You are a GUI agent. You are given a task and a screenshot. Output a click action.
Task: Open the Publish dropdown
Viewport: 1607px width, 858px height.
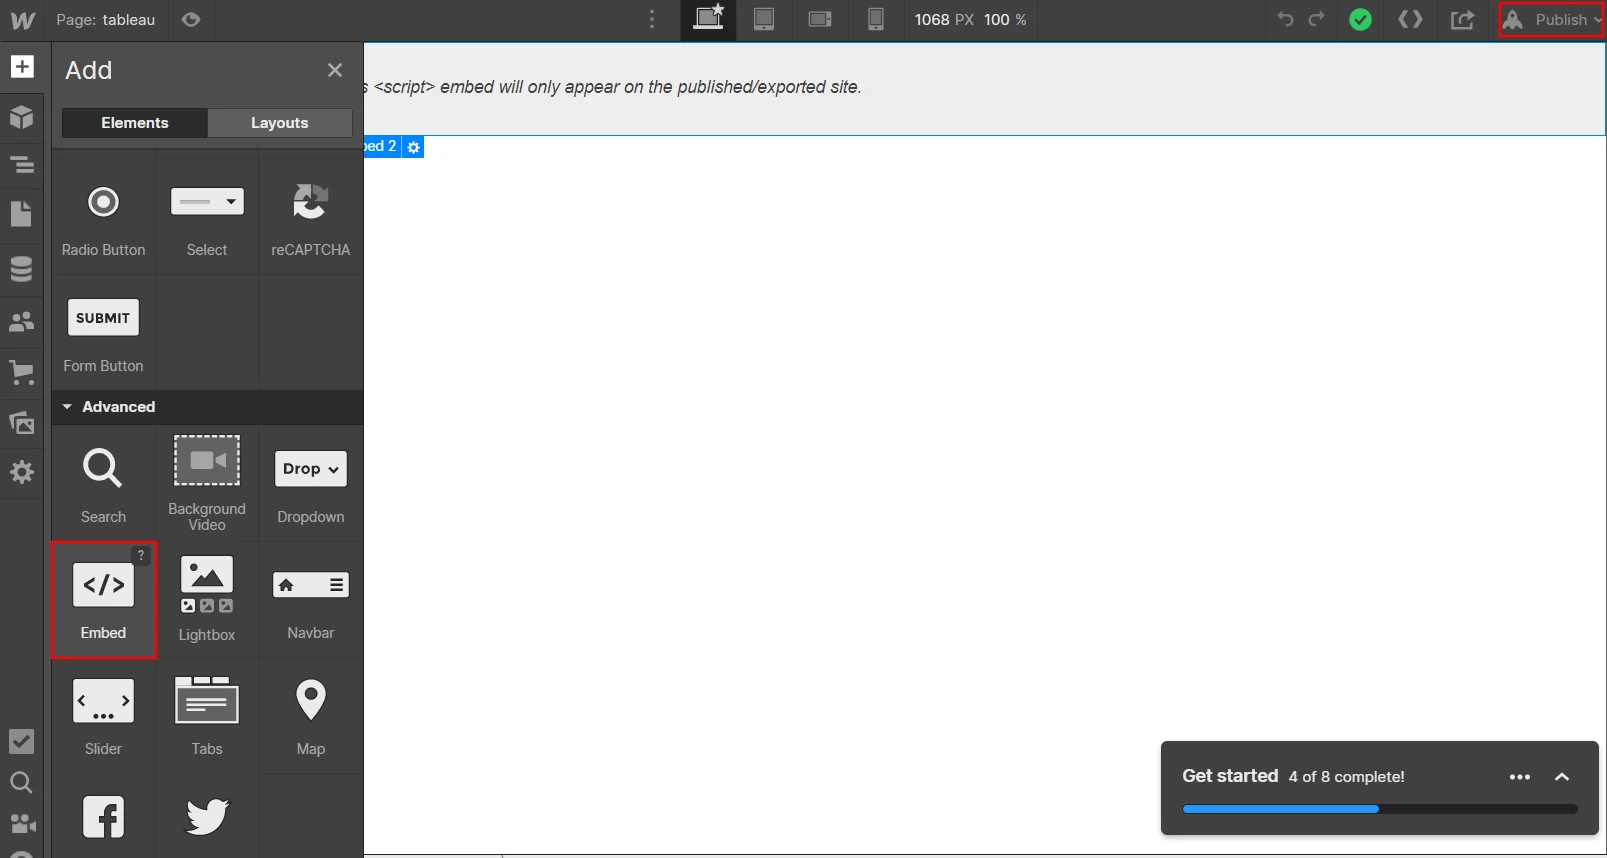click(x=1551, y=20)
